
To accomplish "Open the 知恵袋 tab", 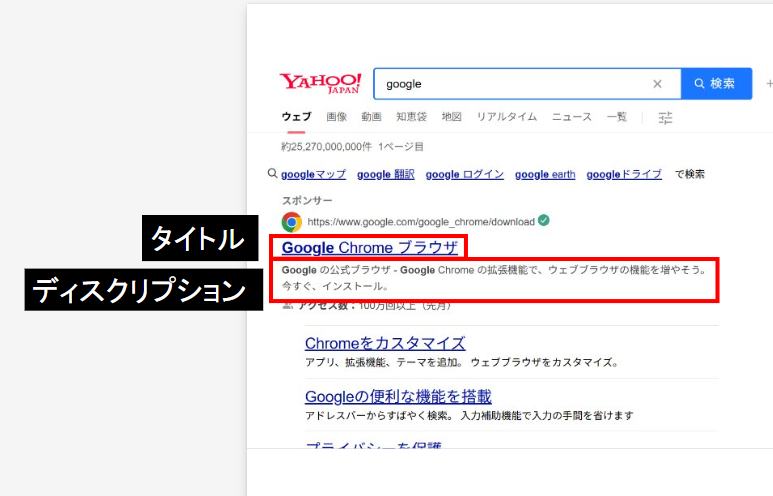I will (x=411, y=117).
